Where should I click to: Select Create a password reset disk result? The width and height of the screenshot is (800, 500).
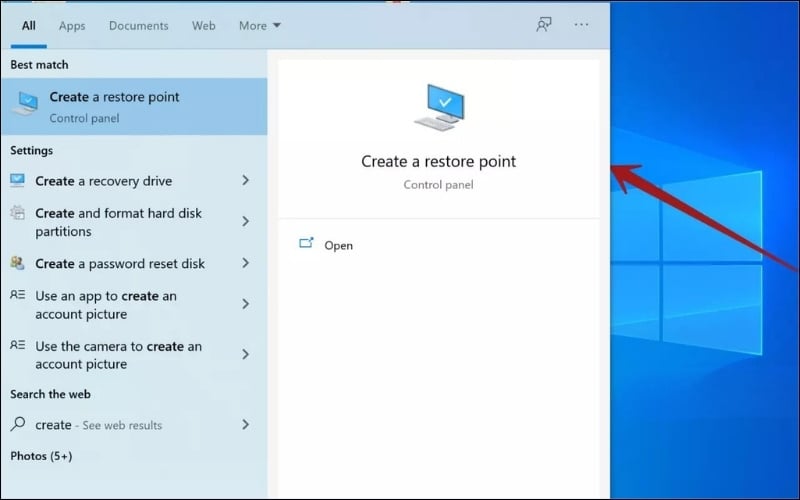click(134, 263)
